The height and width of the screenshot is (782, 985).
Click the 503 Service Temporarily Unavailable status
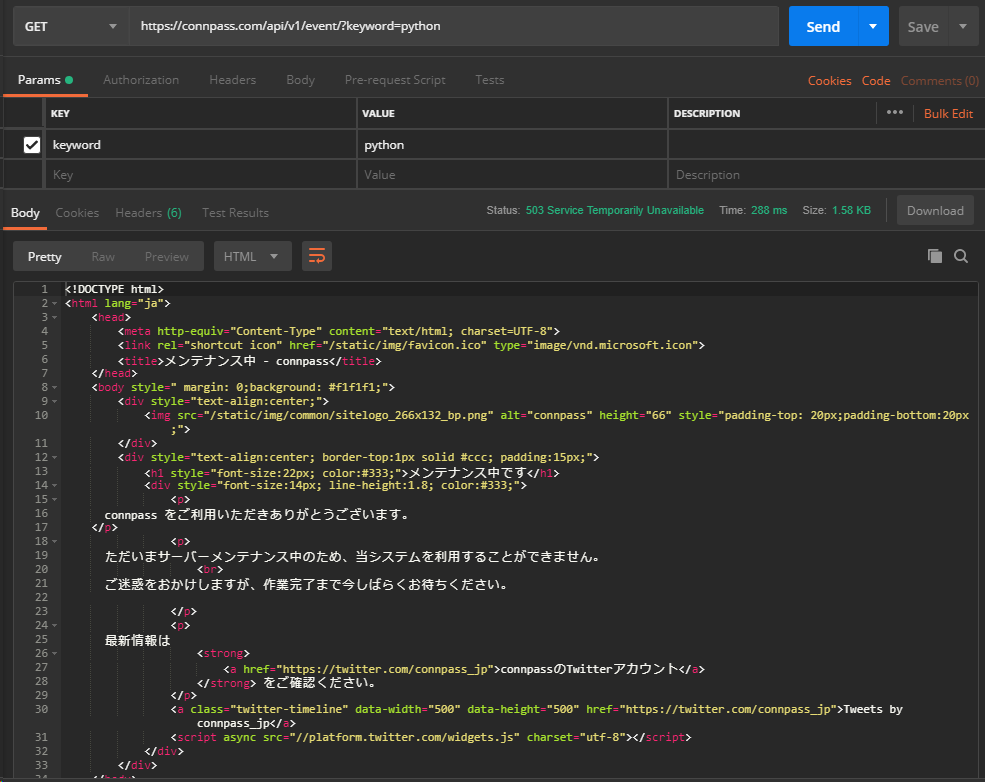tap(614, 210)
